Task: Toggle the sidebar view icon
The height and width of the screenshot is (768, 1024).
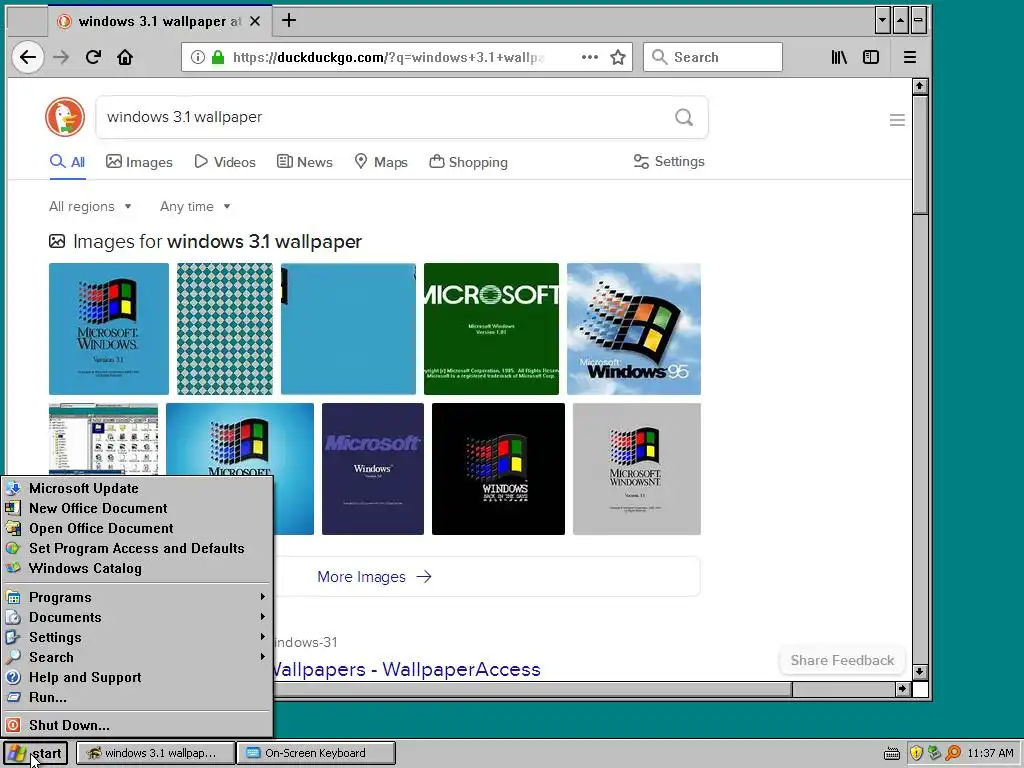Action: tap(871, 57)
